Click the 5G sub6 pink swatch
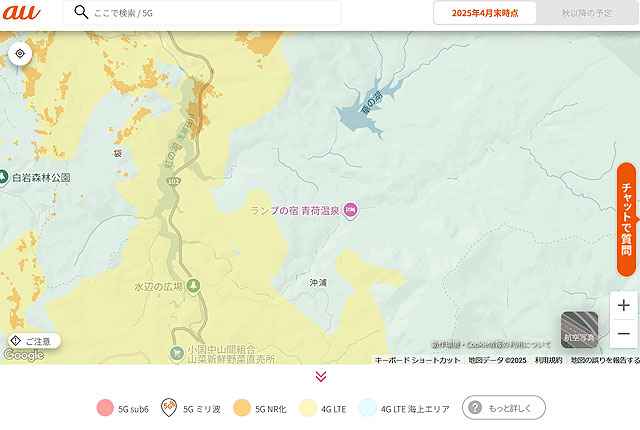The height and width of the screenshot is (430, 640). click(105, 408)
